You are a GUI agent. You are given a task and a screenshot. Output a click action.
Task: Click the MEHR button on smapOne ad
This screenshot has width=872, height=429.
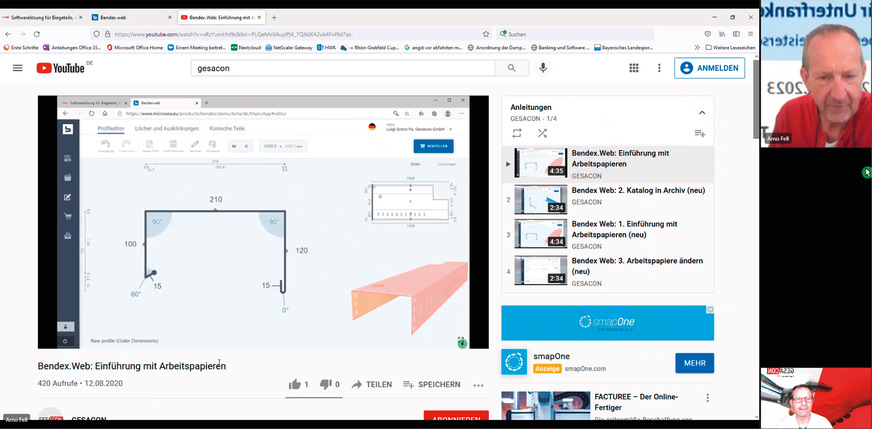[x=694, y=362]
